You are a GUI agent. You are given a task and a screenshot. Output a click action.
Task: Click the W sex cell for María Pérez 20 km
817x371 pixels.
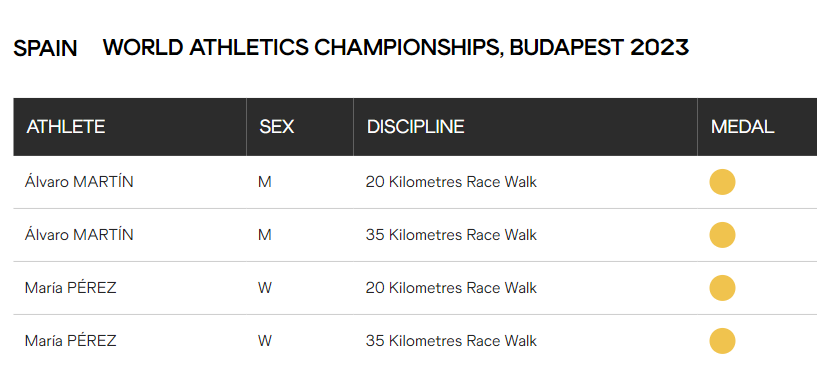tap(265, 288)
